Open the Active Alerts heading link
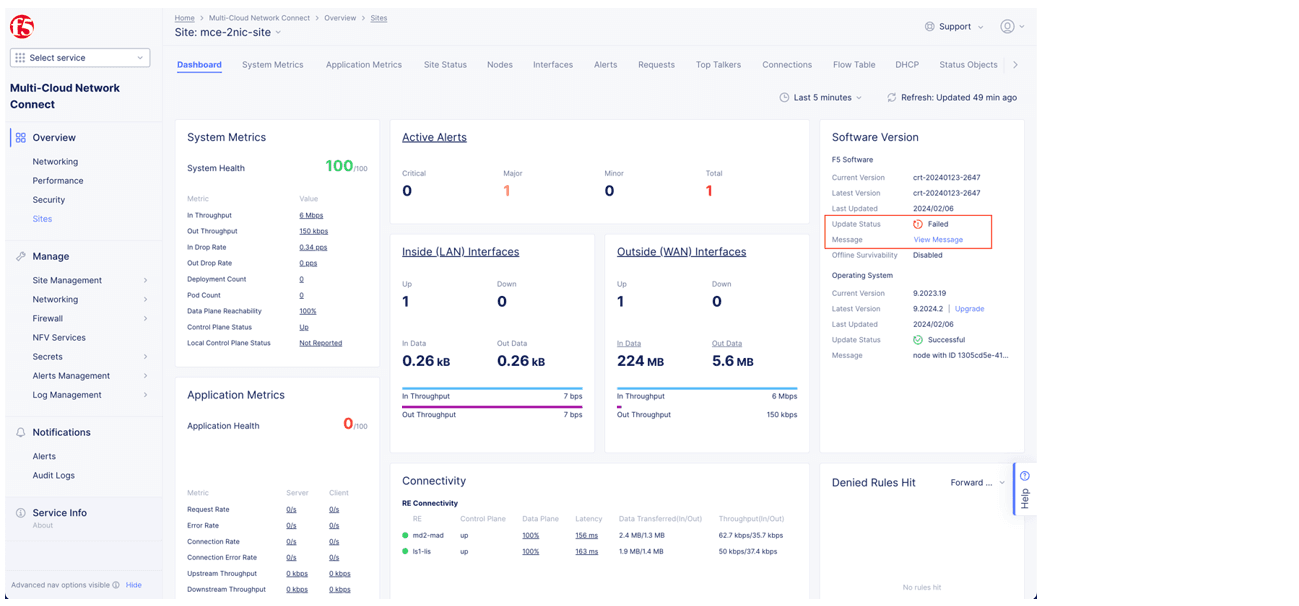 (x=434, y=138)
